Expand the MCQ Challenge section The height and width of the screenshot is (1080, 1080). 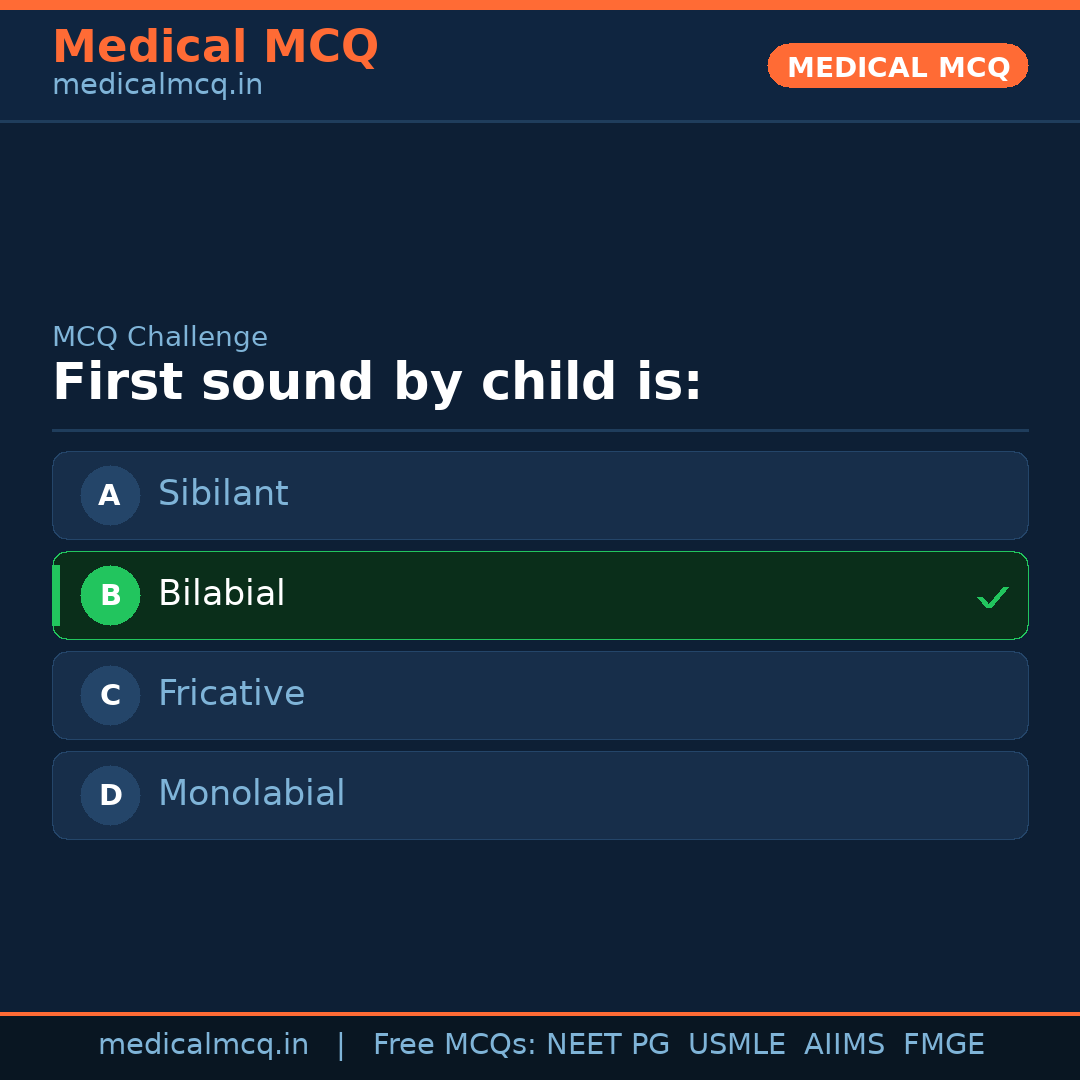coord(160,337)
